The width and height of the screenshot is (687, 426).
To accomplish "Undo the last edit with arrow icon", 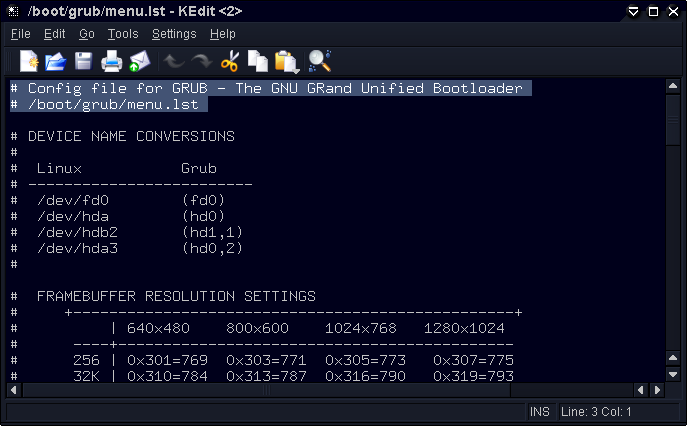I will point(174,61).
